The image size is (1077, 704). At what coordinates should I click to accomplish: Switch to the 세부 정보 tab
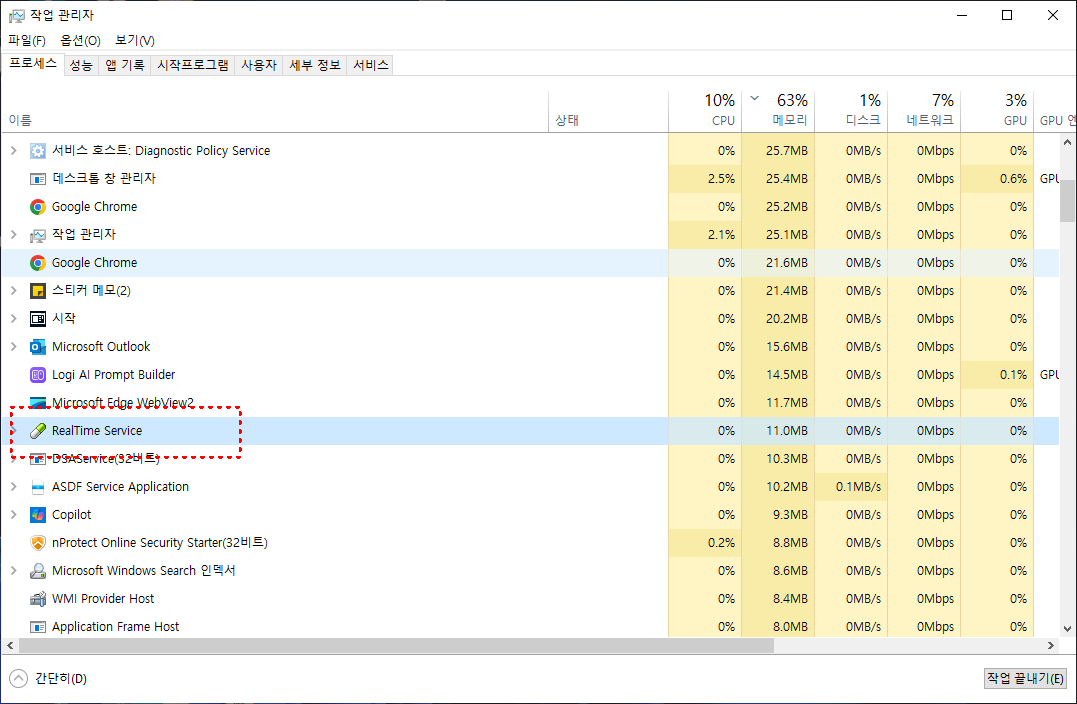tap(315, 65)
